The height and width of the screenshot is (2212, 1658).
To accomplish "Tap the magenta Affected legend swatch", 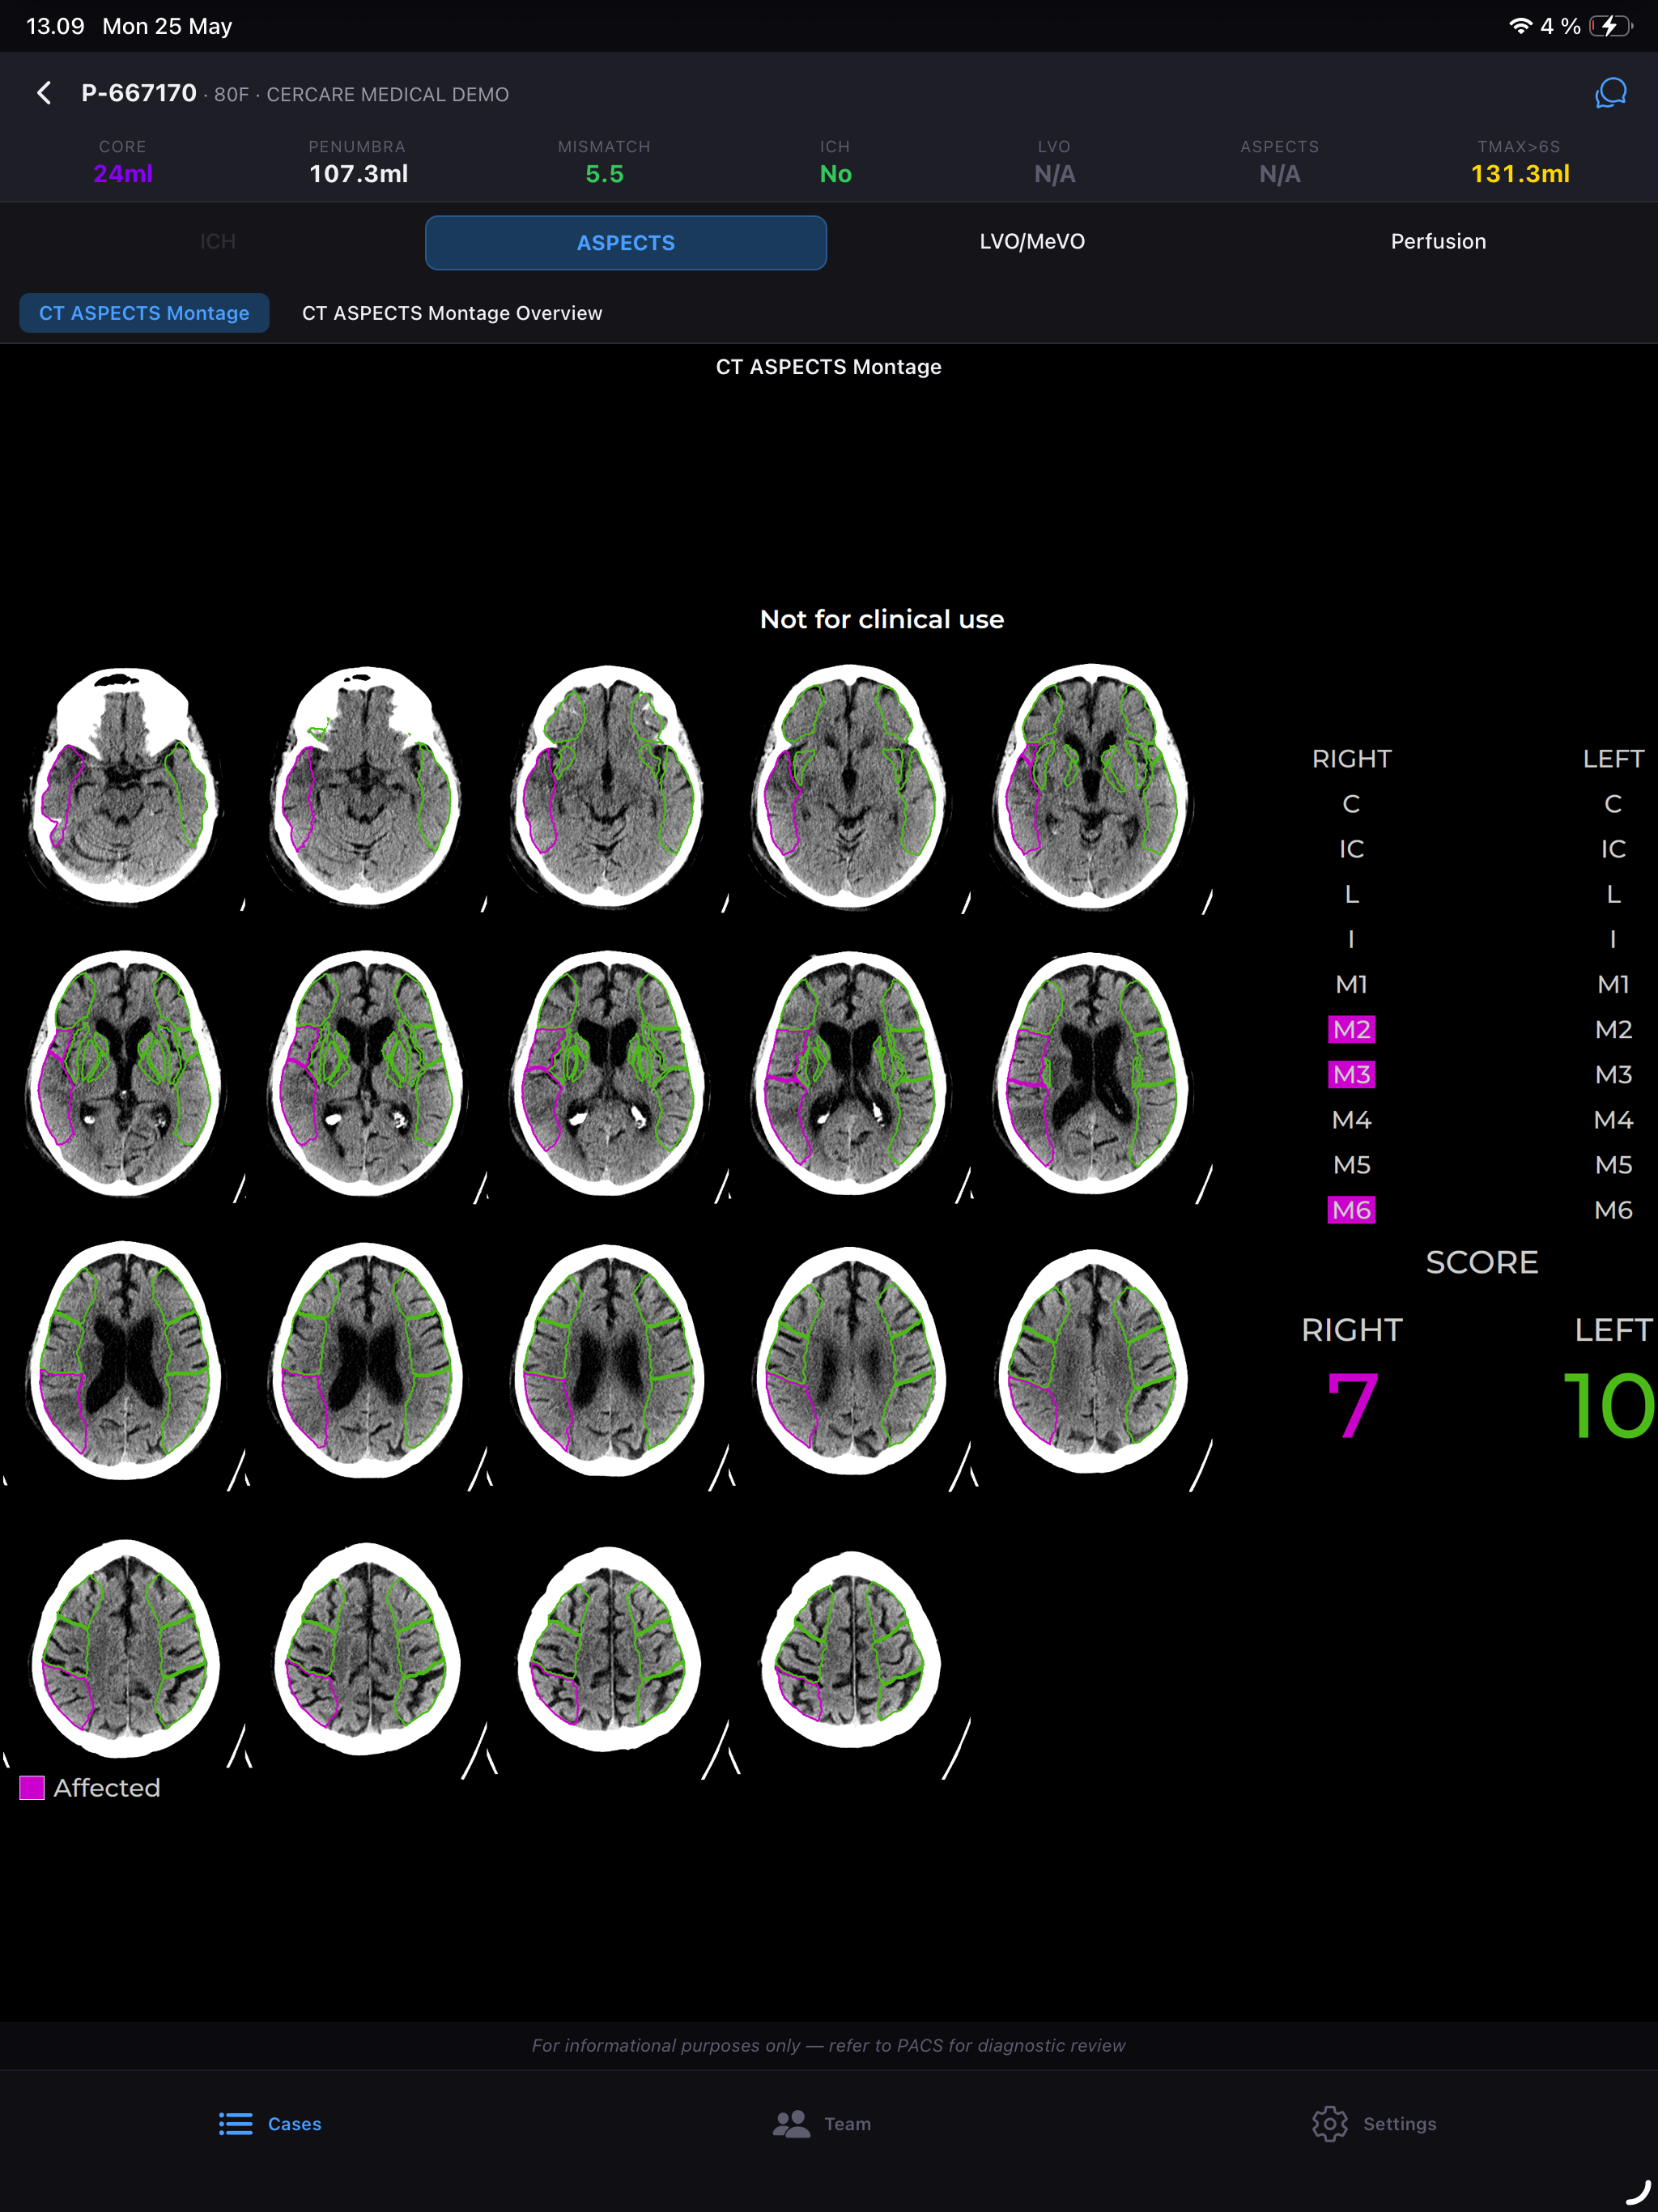I will pos(32,1788).
